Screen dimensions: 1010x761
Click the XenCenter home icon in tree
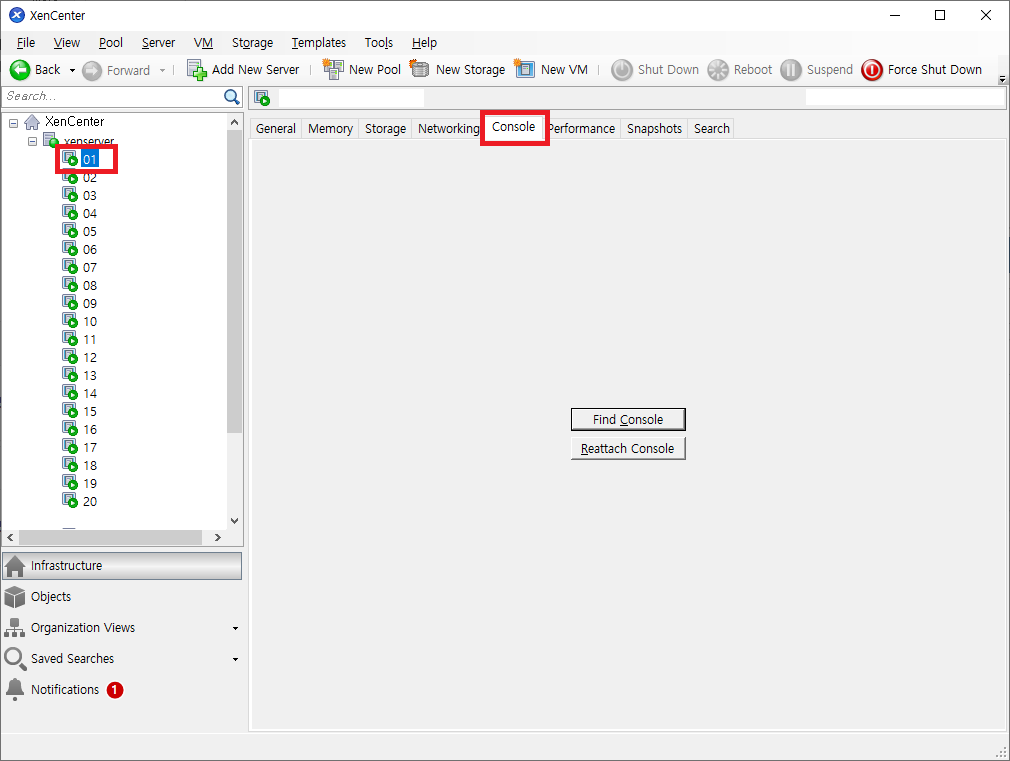[x=32, y=122]
